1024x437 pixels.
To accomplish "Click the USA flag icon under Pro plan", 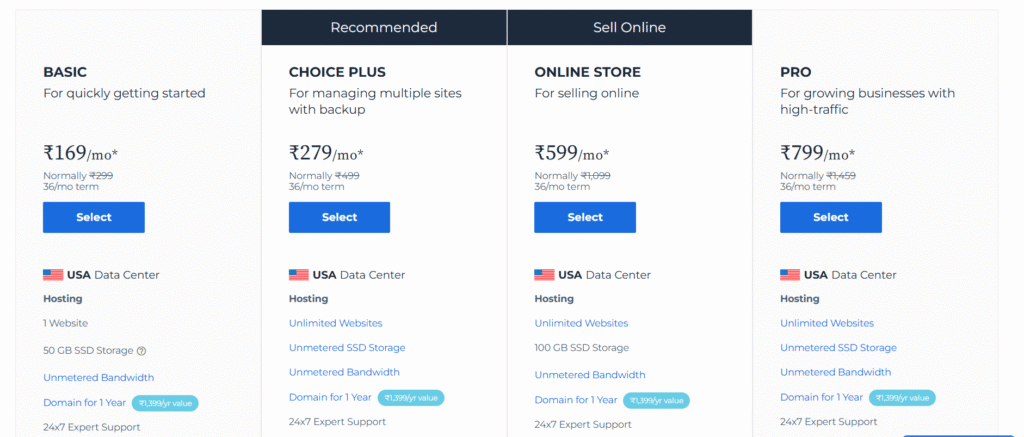I will pyautogui.click(x=790, y=275).
